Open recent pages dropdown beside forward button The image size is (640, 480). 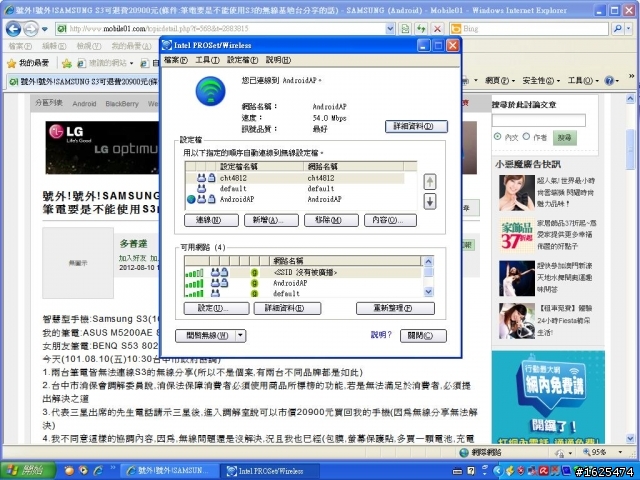pos(44,29)
